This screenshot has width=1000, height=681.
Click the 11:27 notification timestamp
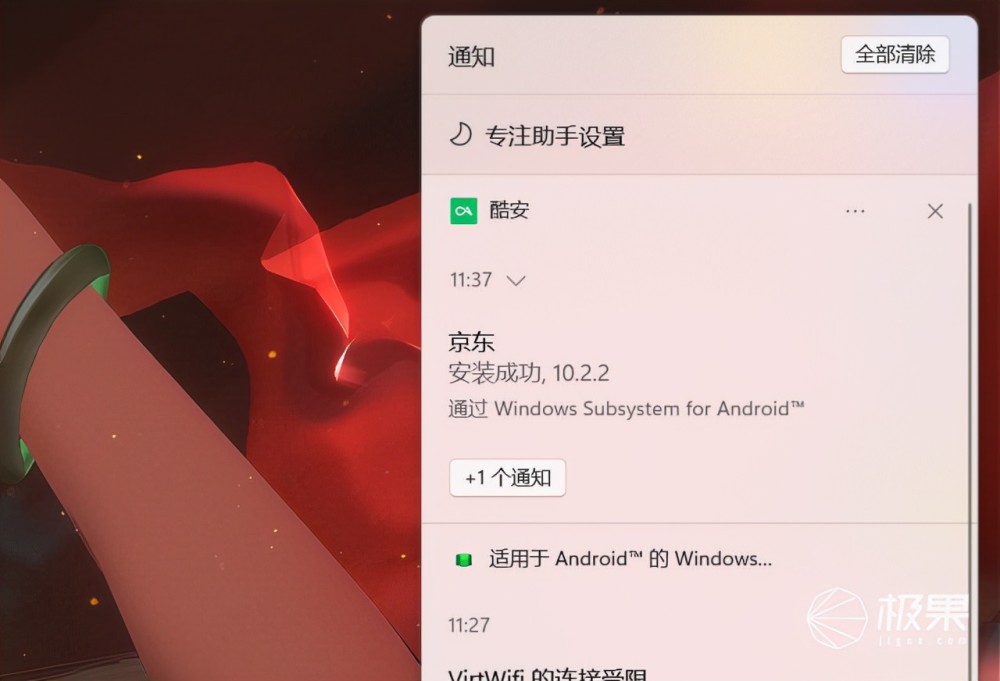pyautogui.click(x=469, y=625)
